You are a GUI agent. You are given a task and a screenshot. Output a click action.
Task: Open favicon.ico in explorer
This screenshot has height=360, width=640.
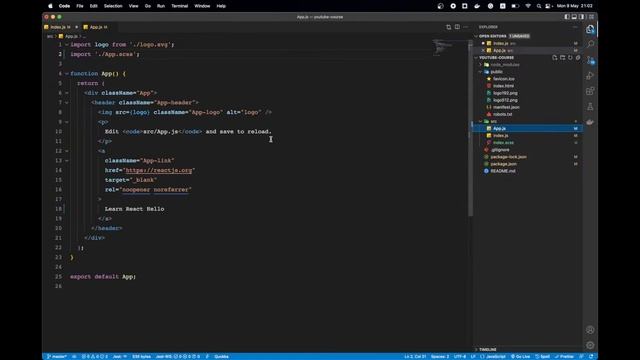[504, 79]
